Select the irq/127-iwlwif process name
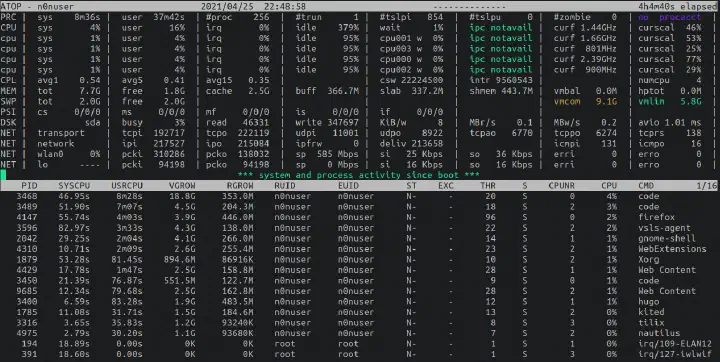Image resolution: width=720 pixels, height=362 pixels. point(675,354)
